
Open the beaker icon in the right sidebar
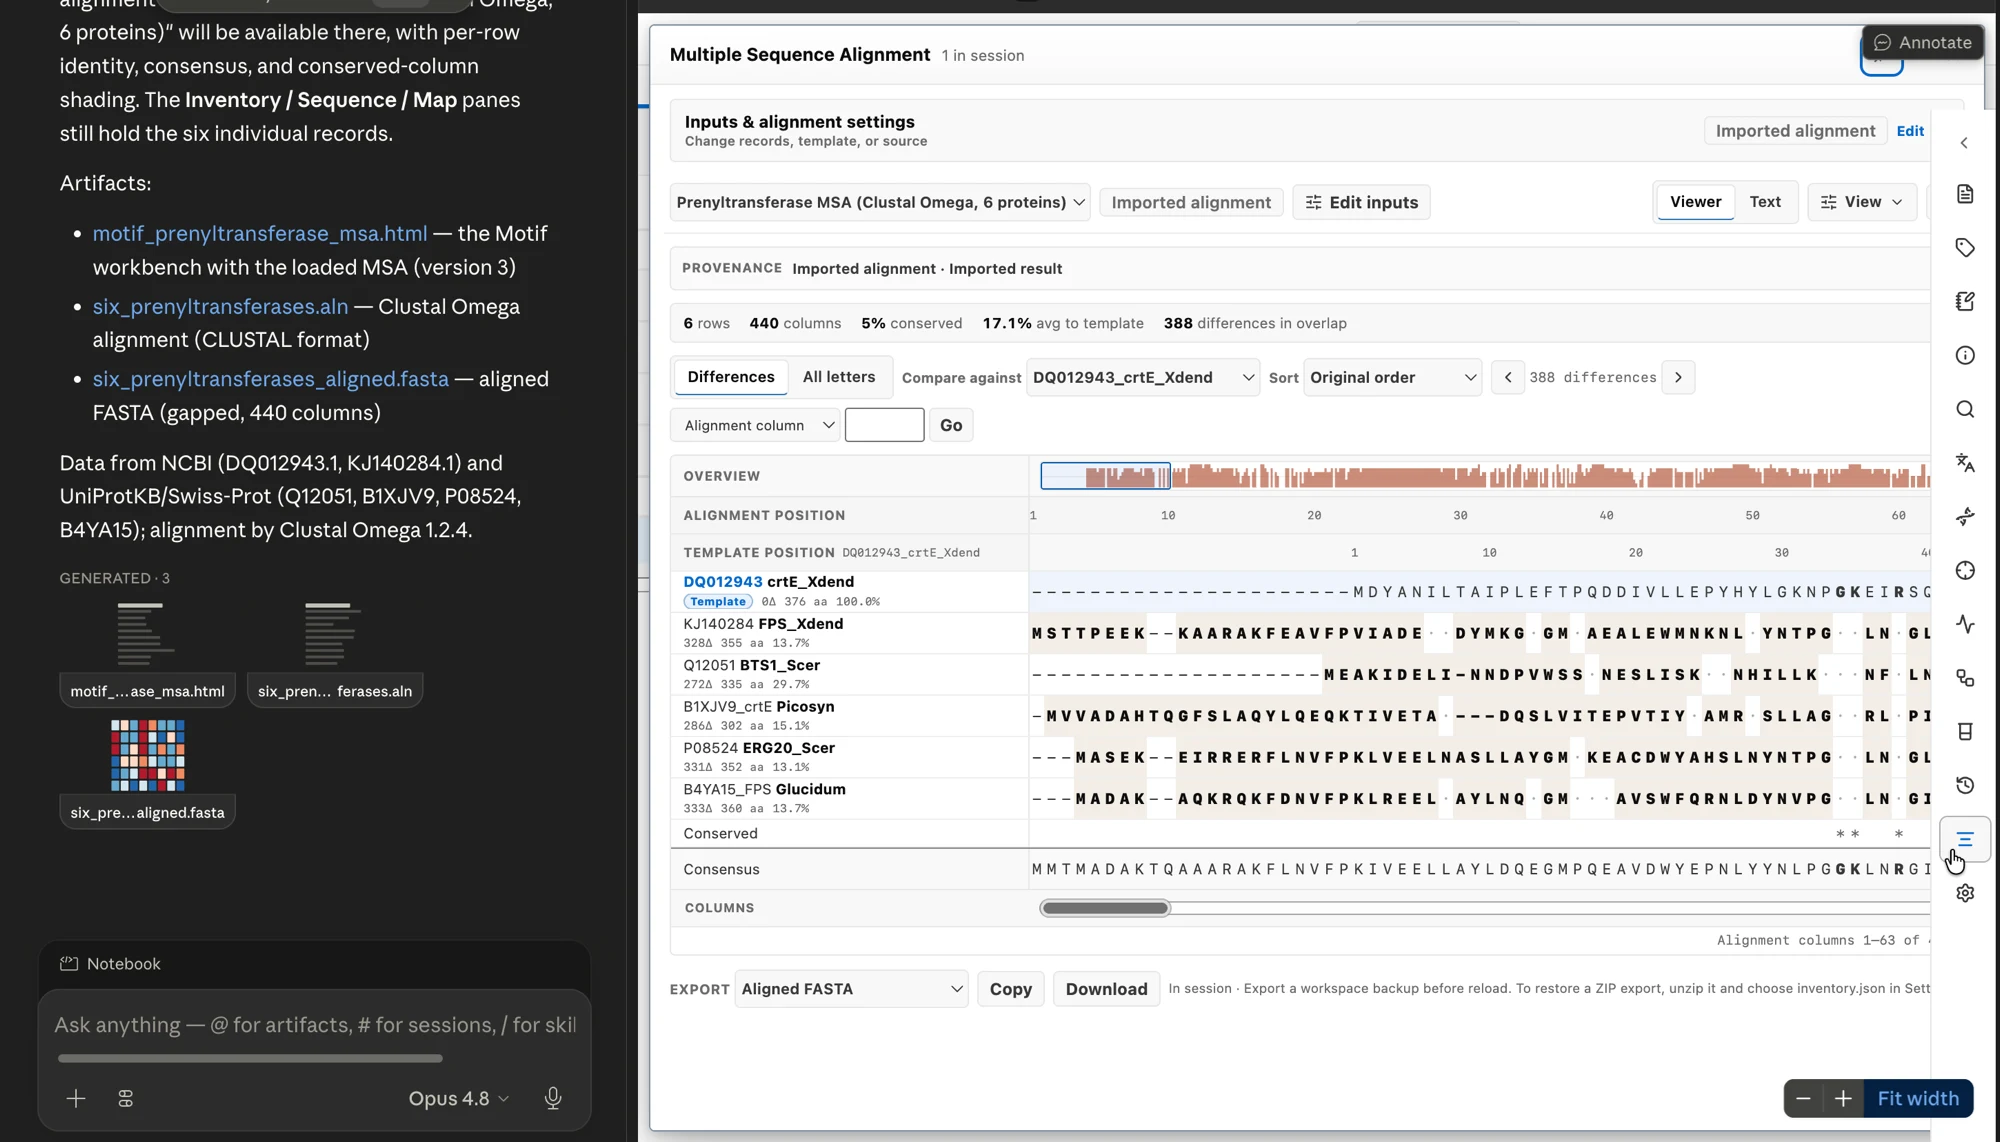pos(1964,732)
